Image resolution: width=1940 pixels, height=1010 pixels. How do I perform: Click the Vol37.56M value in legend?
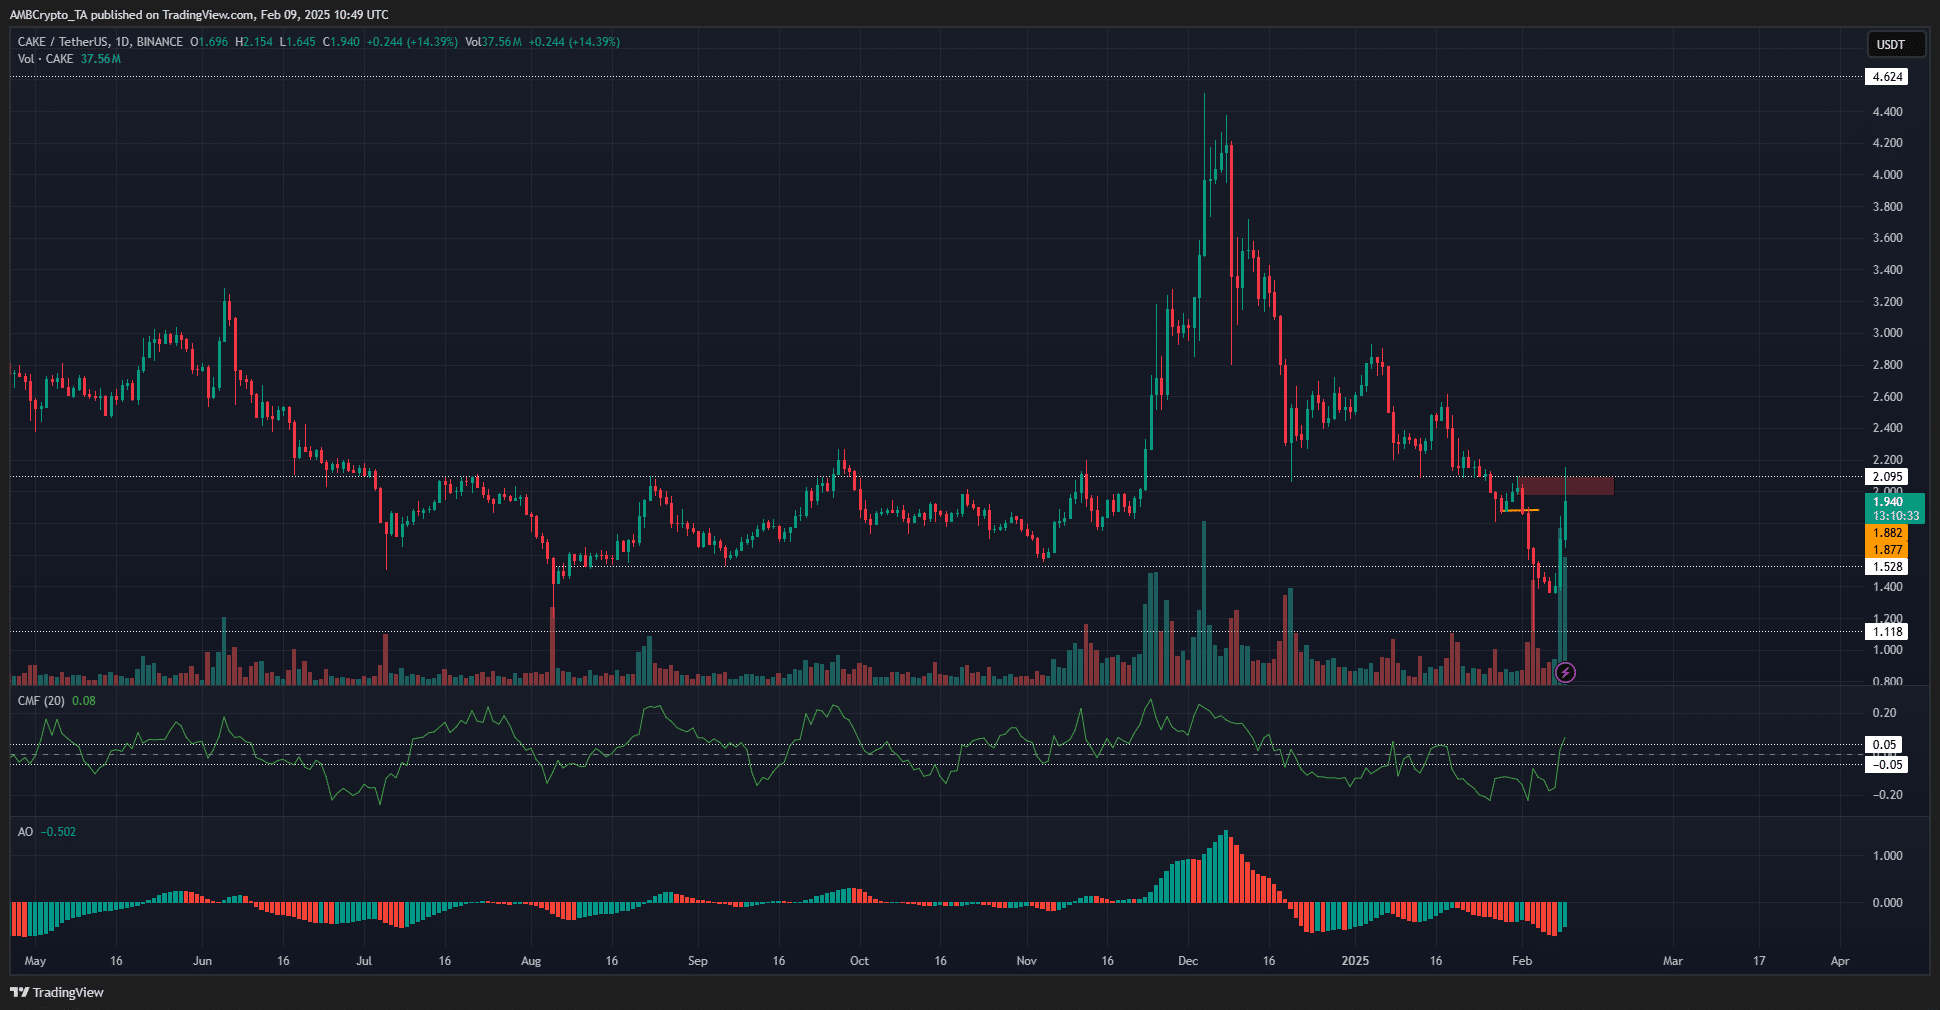(x=494, y=42)
